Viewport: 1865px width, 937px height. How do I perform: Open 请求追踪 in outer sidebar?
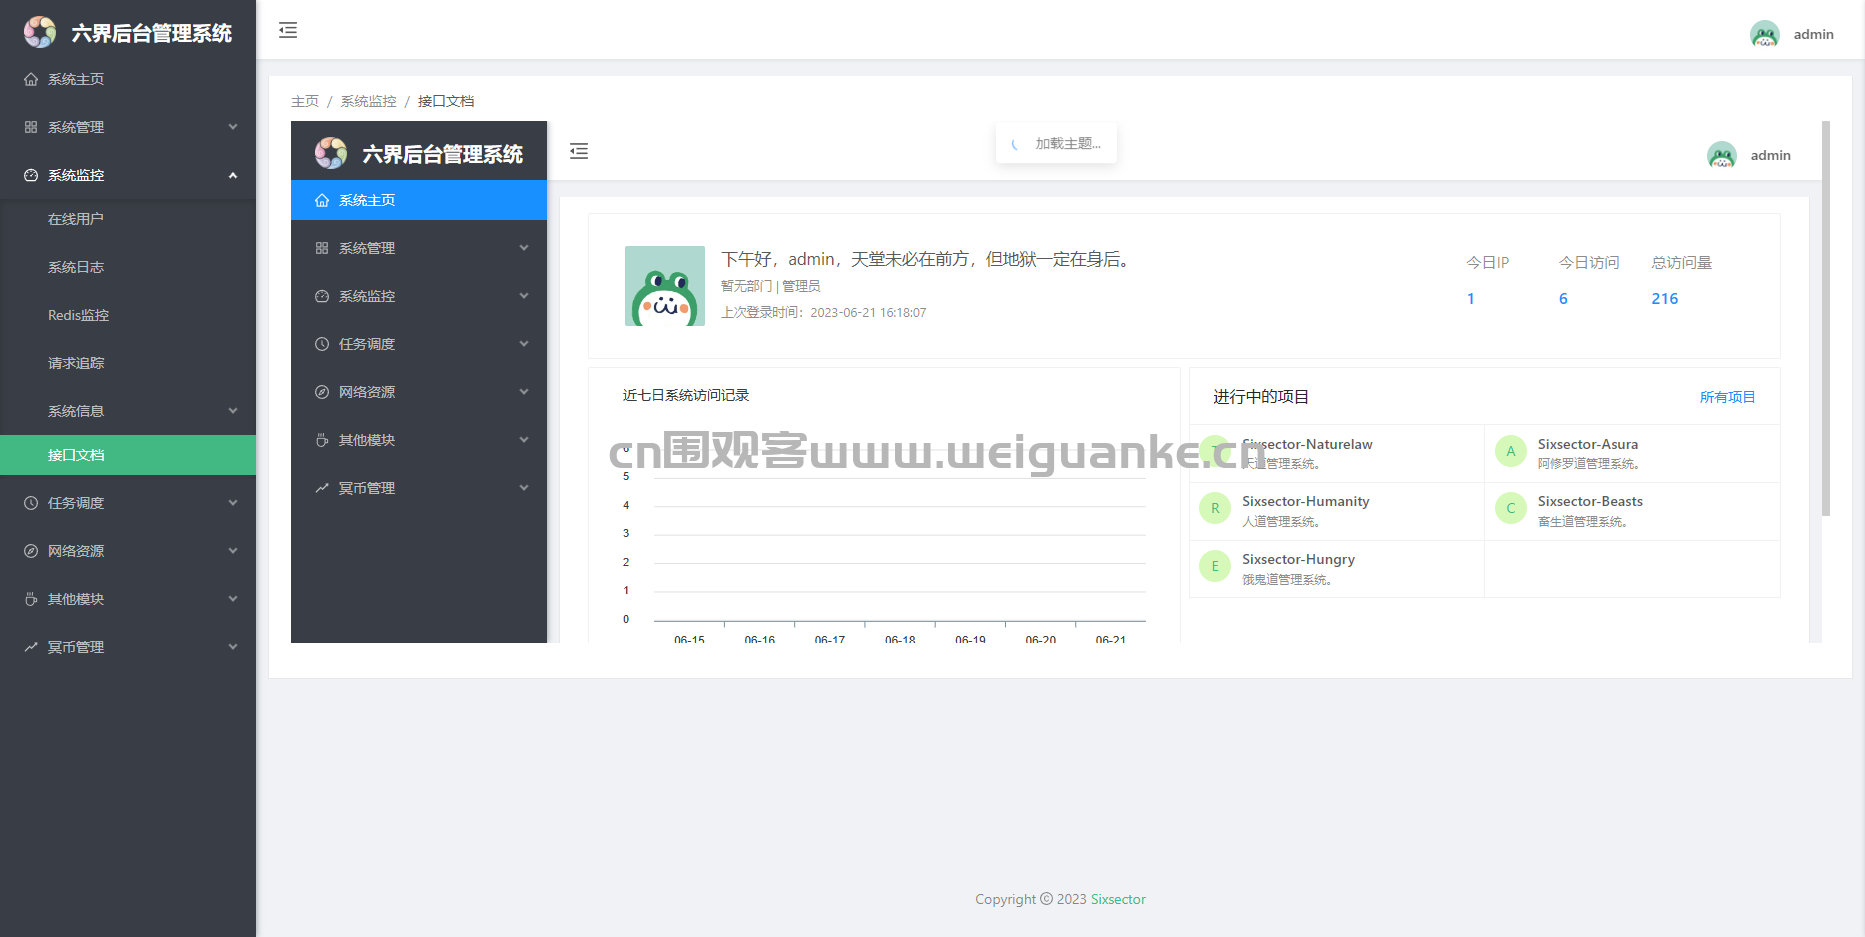click(x=128, y=363)
